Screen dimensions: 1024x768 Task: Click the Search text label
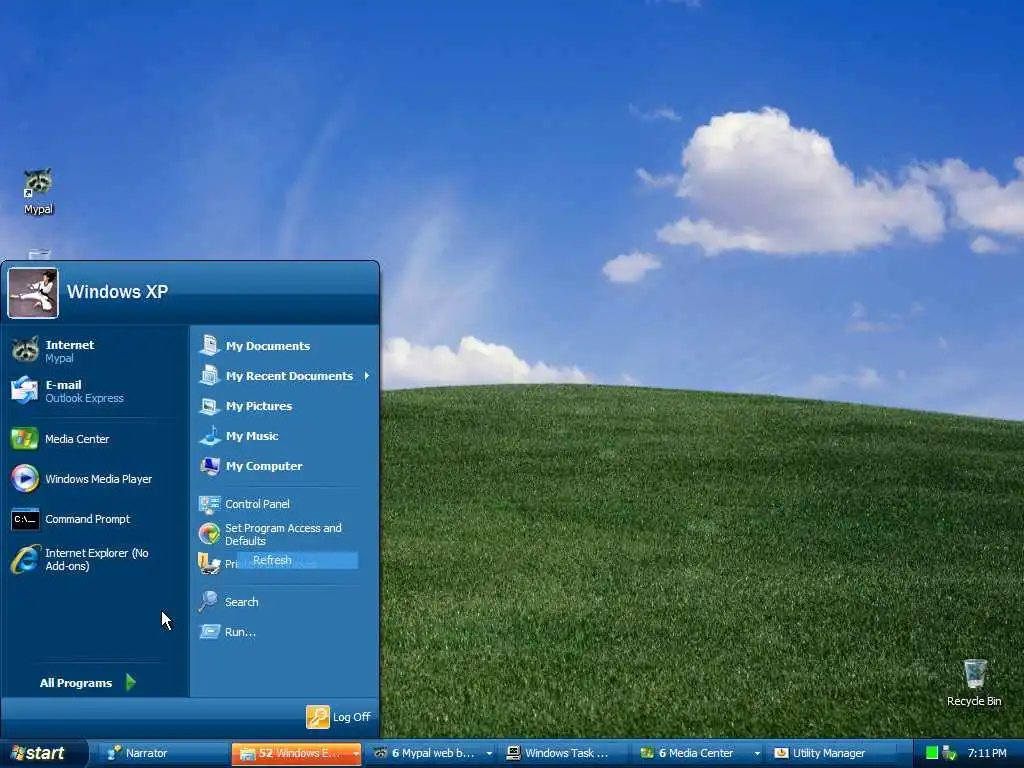[x=242, y=602]
